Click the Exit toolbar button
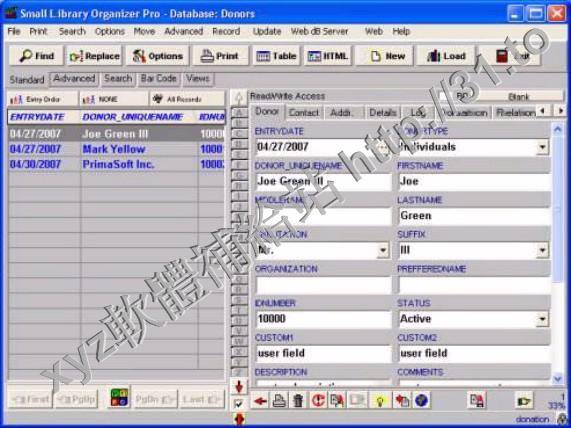Screen dimensions: 571x428 coord(510,56)
